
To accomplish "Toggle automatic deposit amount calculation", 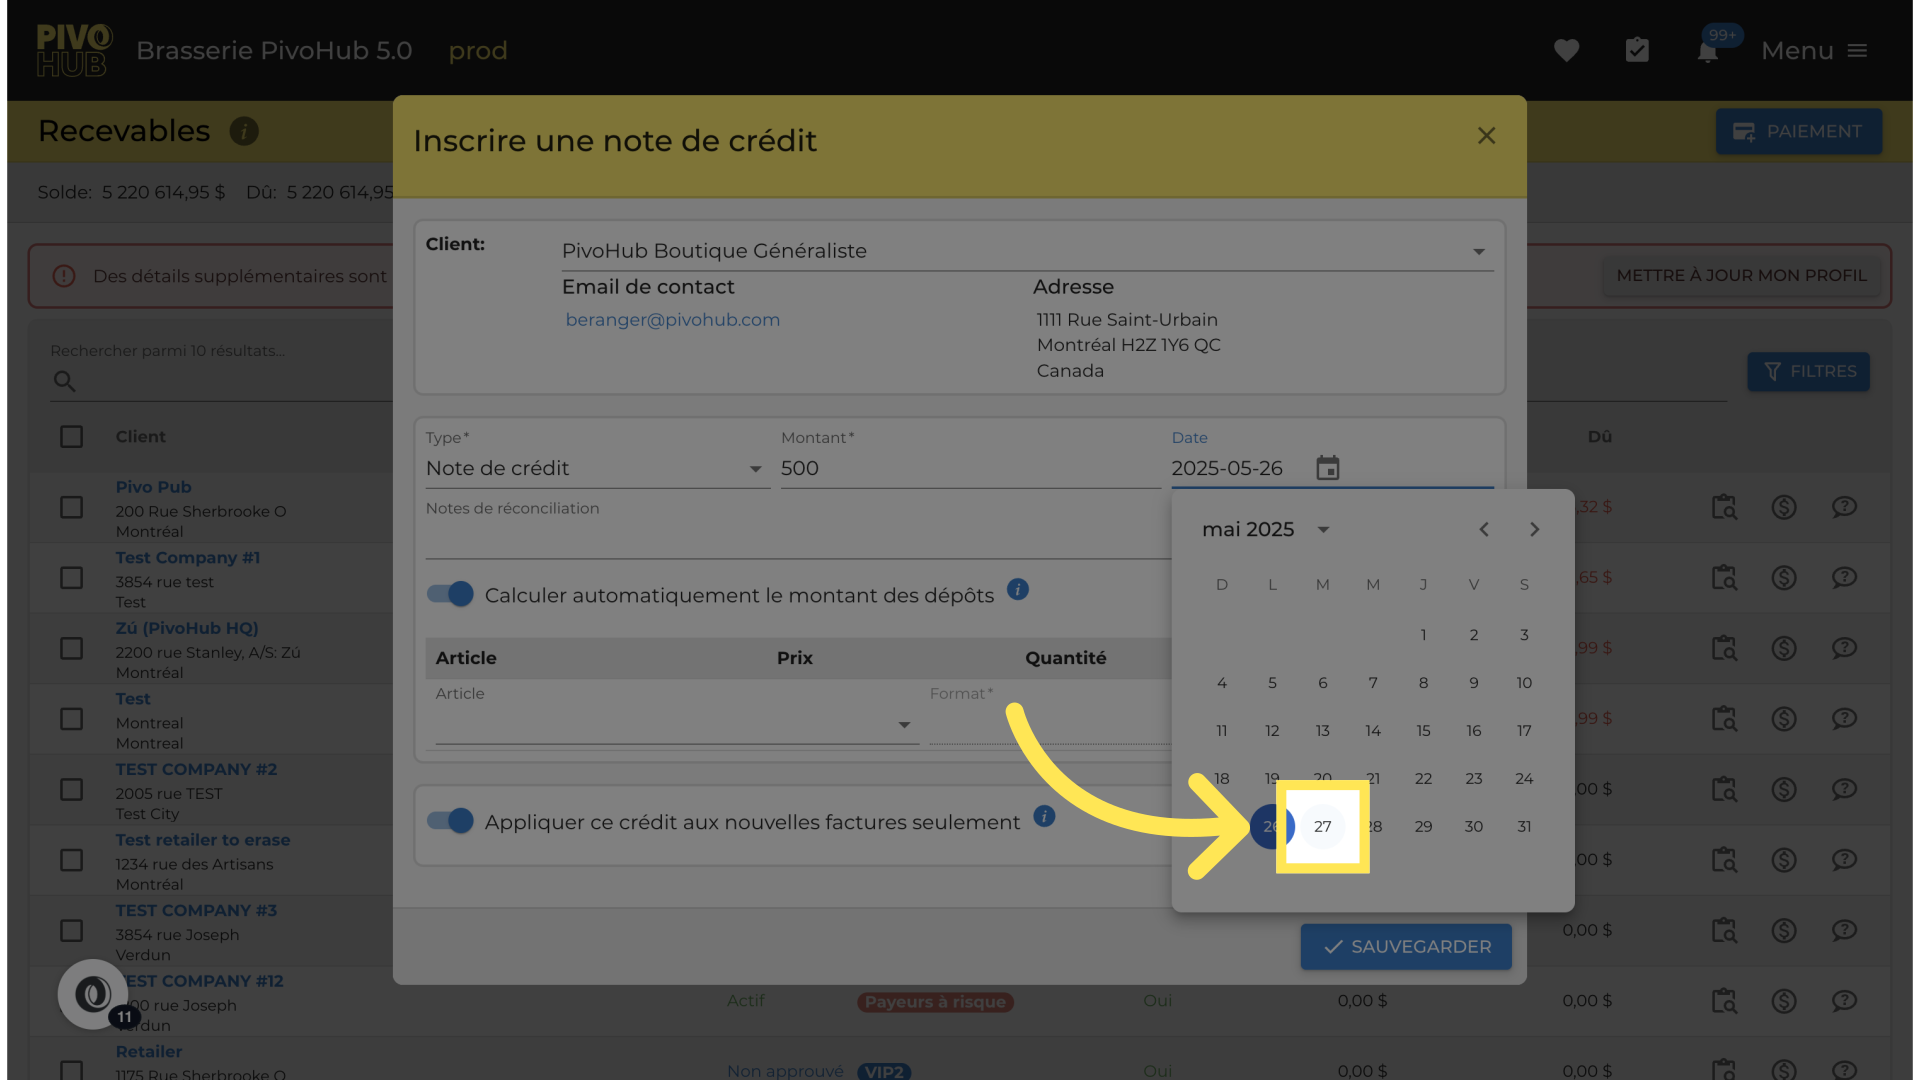I will click(450, 594).
